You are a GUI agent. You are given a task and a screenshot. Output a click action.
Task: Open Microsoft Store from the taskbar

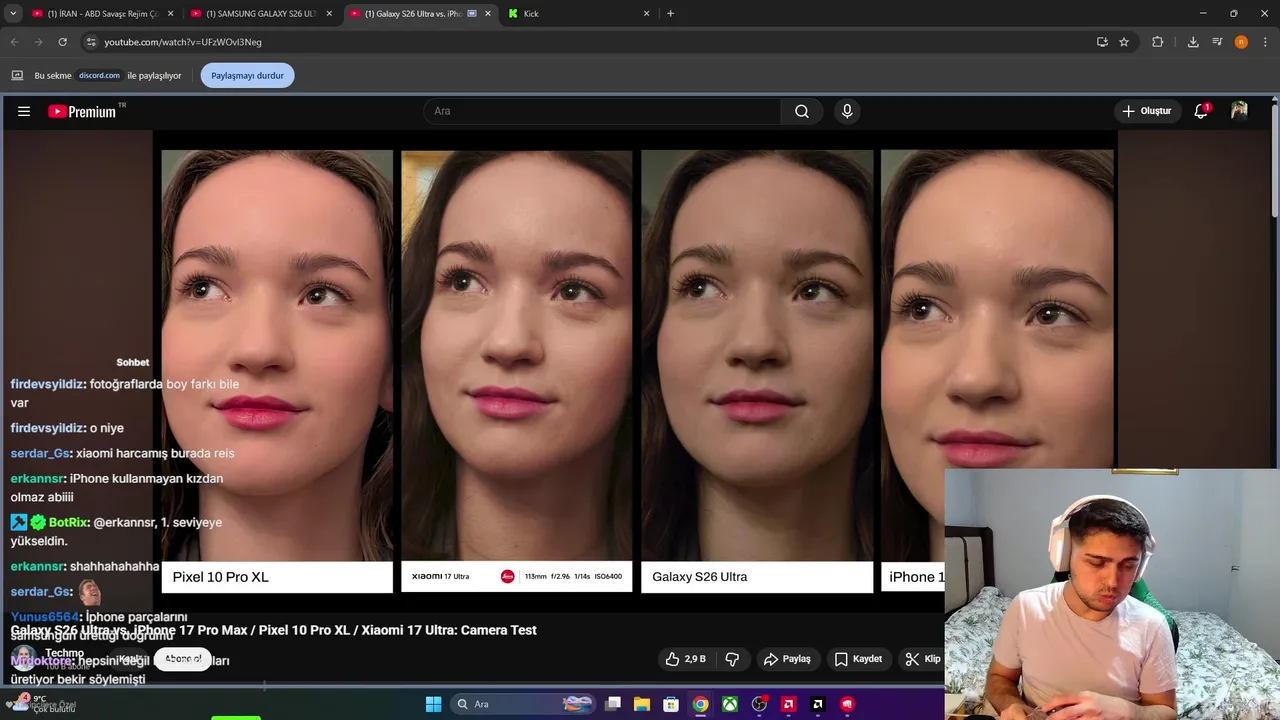coord(671,704)
